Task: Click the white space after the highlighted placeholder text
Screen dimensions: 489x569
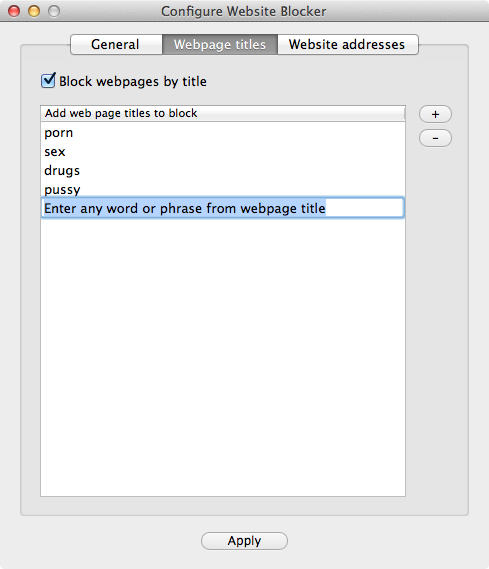Action: pos(364,208)
